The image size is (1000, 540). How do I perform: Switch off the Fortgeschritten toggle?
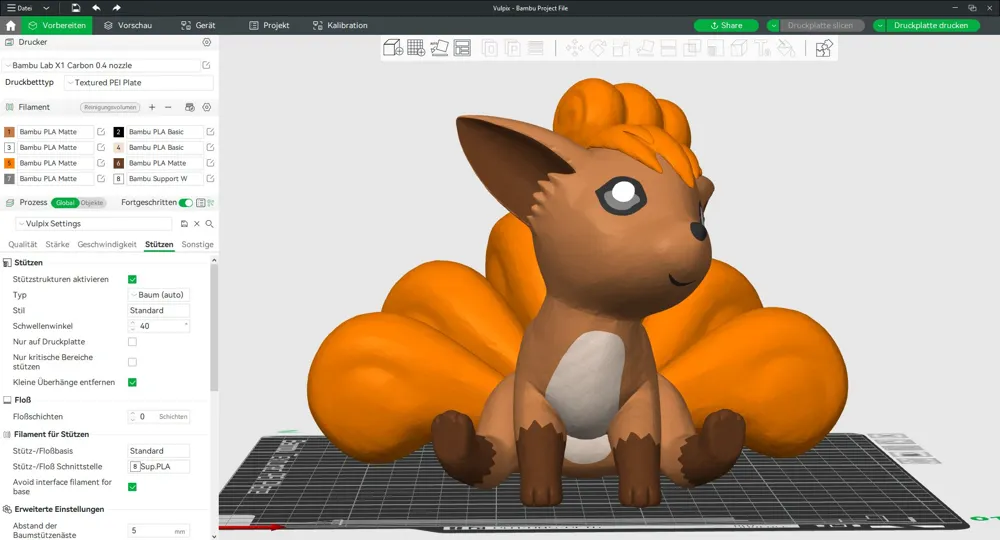pyautogui.click(x=186, y=203)
